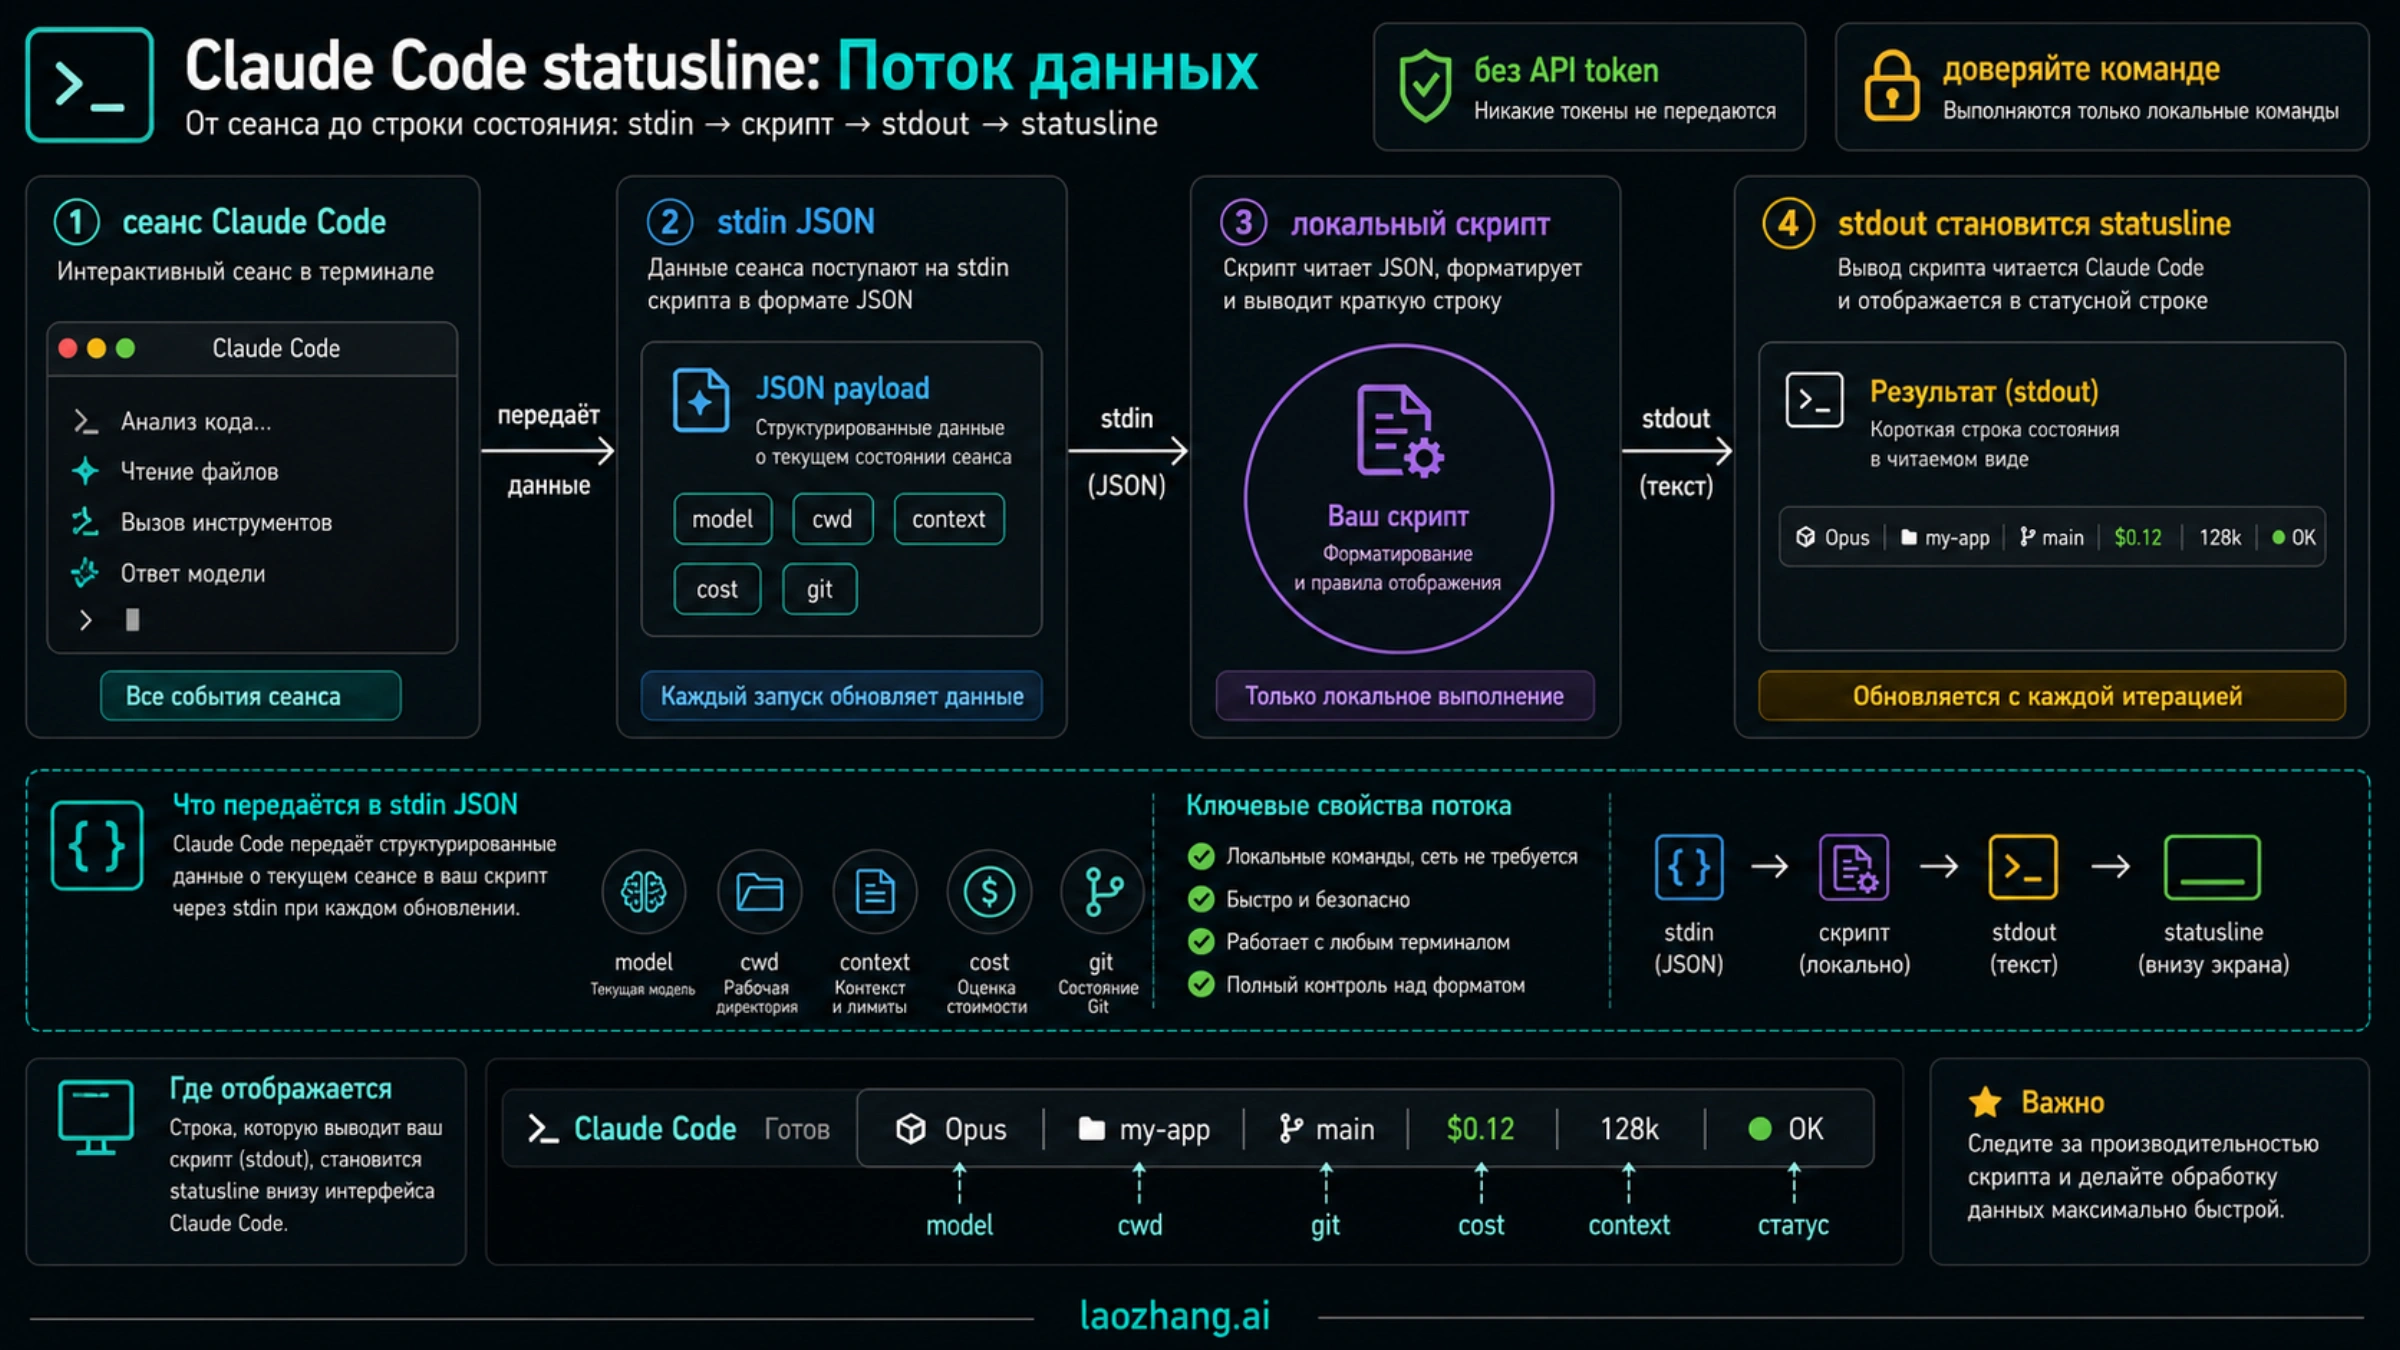This screenshot has height=1350, width=2400.
Task: Click the brain icon above the 'Текущая модель' caption
Action: coord(643,892)
